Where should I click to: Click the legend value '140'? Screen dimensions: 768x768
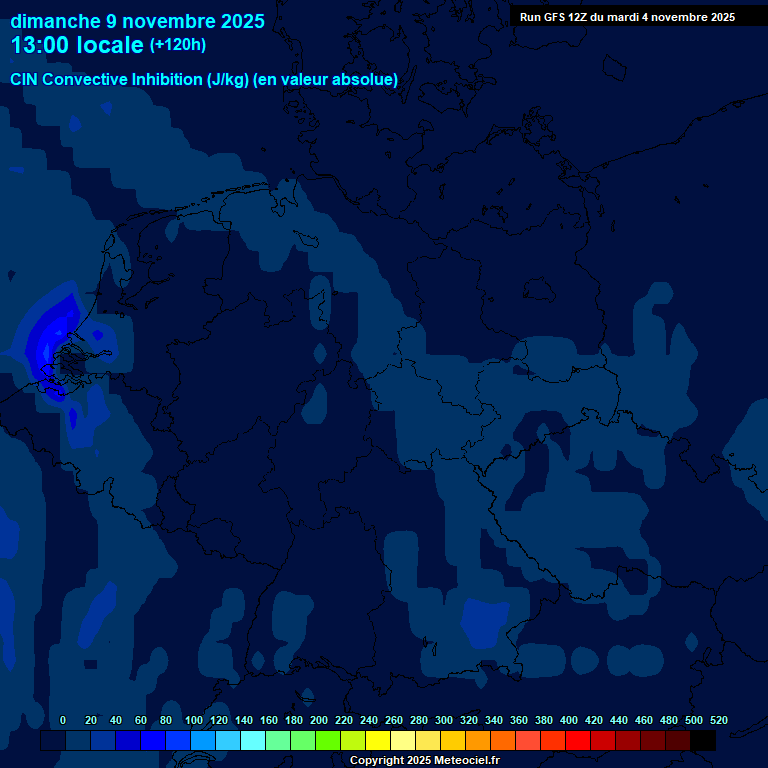coord(244,720)
